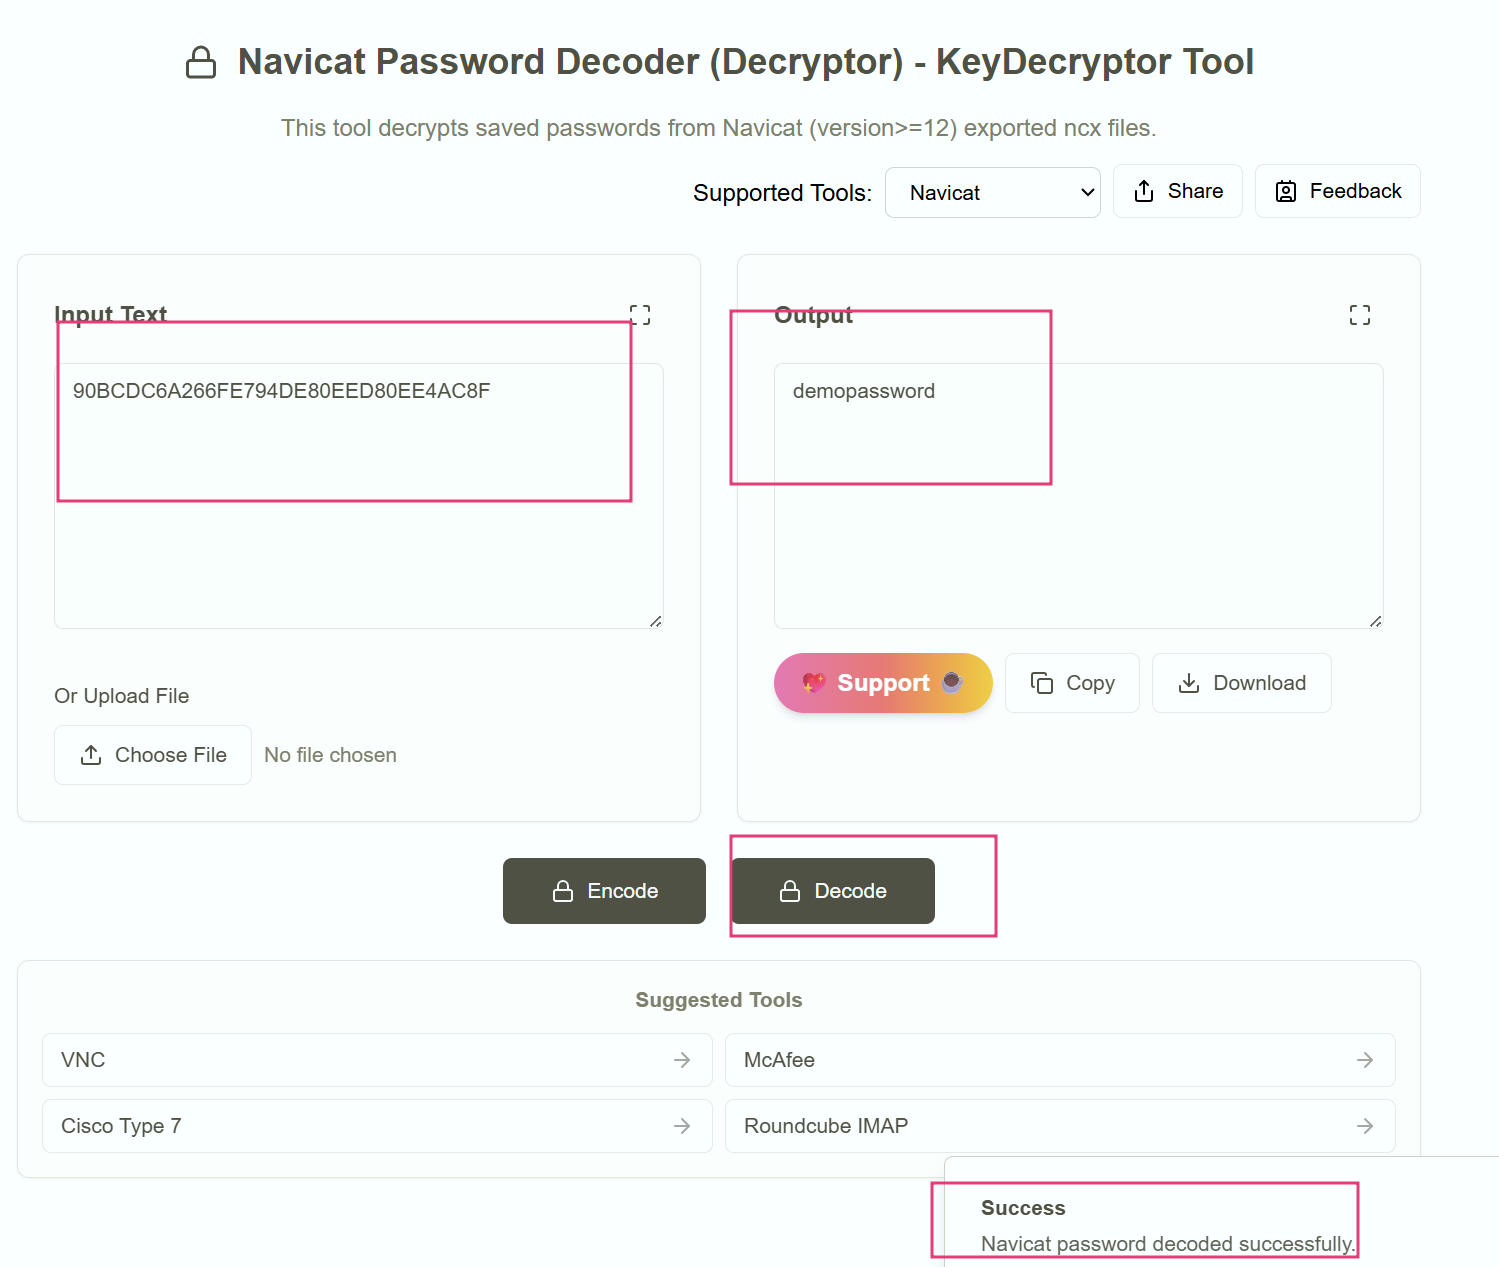Click inside the Input Text field

[x=358, y=495]
